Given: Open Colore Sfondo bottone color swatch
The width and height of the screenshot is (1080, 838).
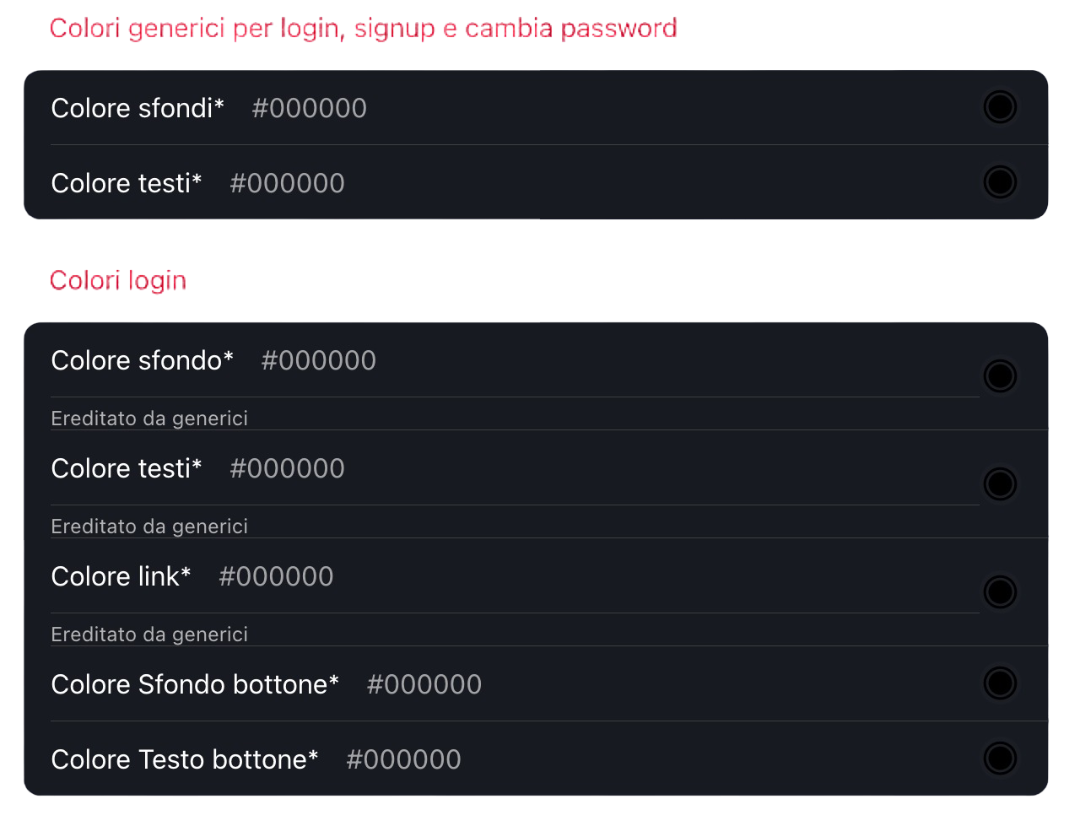Looking at the screenshot, I should [x=999, y=683].
